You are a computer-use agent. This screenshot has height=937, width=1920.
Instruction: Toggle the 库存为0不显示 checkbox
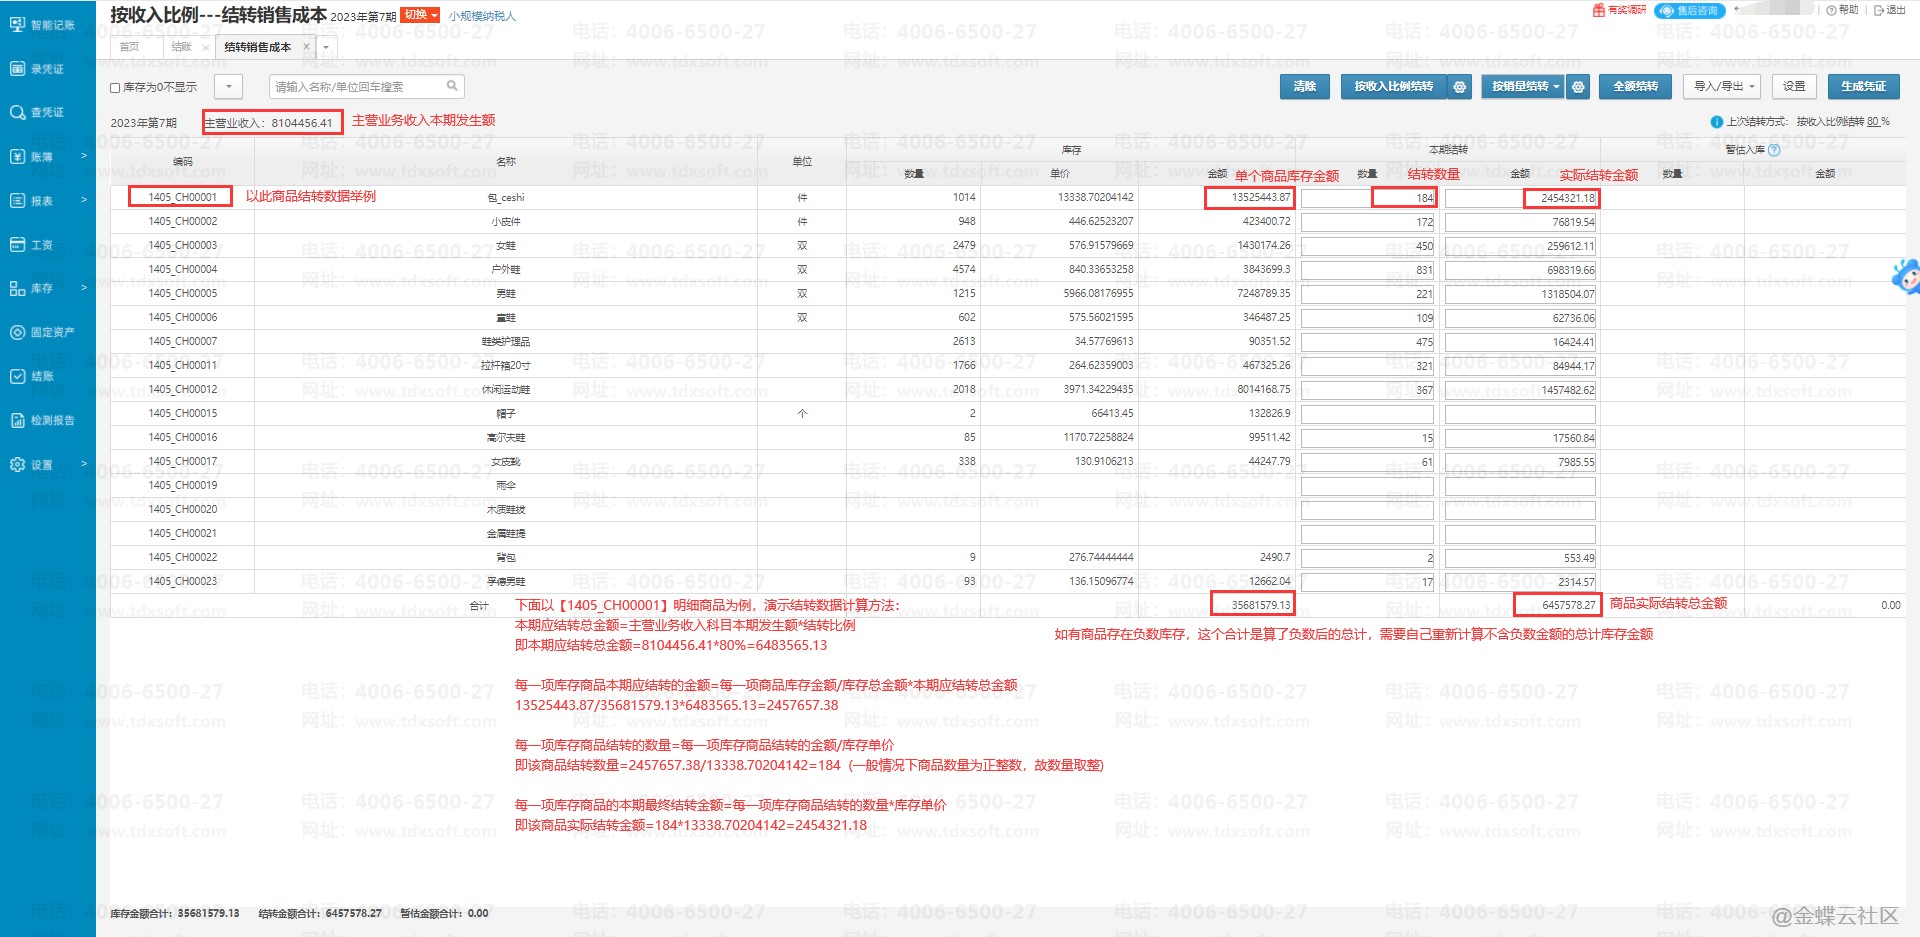(x=115, y=88)
